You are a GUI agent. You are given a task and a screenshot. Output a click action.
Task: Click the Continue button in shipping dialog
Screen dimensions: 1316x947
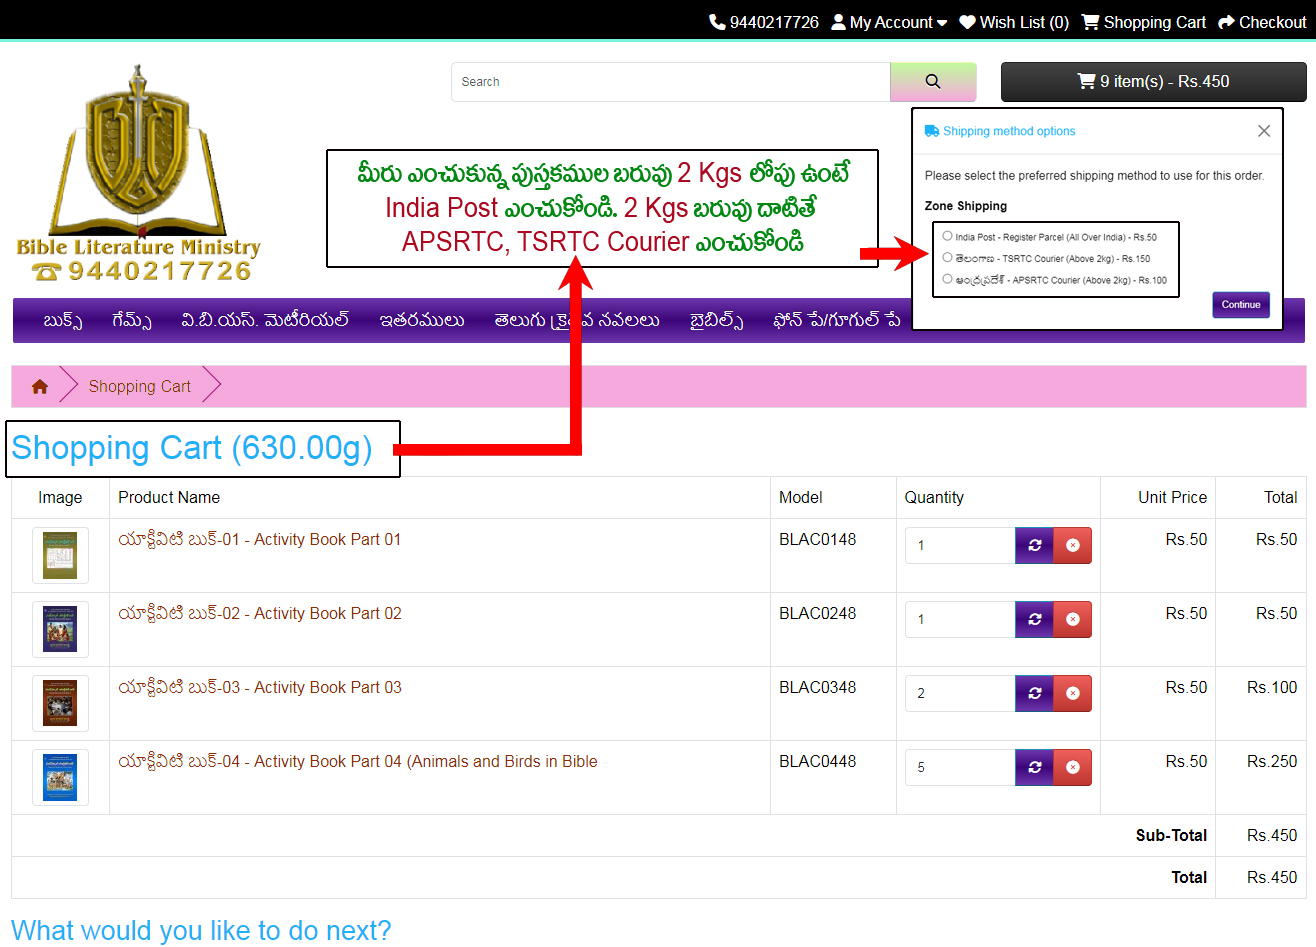click(1241, 304)
